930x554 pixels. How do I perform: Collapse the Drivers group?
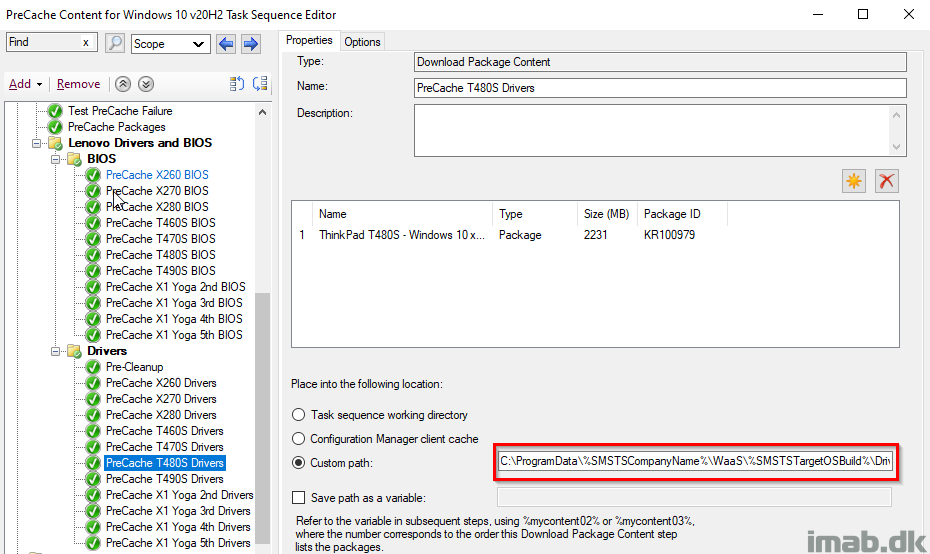tap(55, 352)
